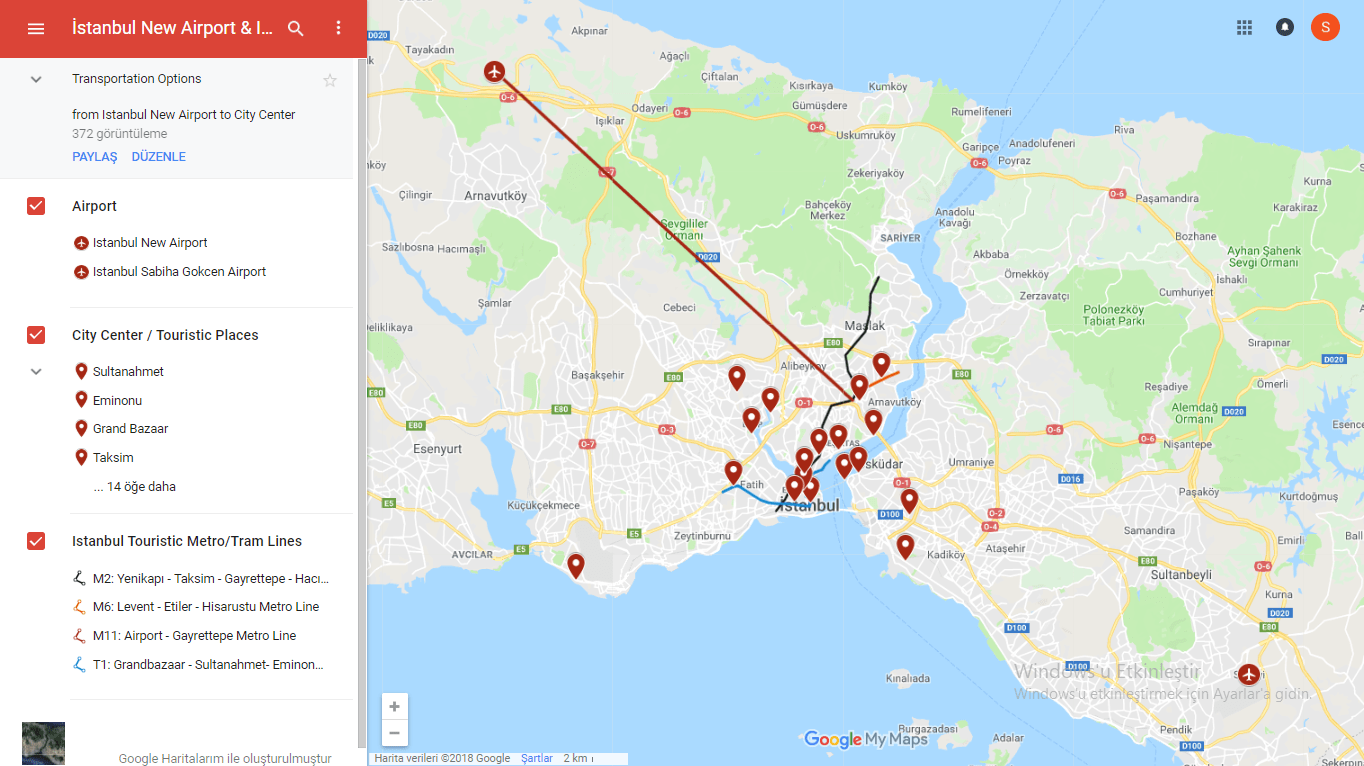Click the map pin near Fatih
This screenshot has width=1364, height=766.
click(733, 472)
